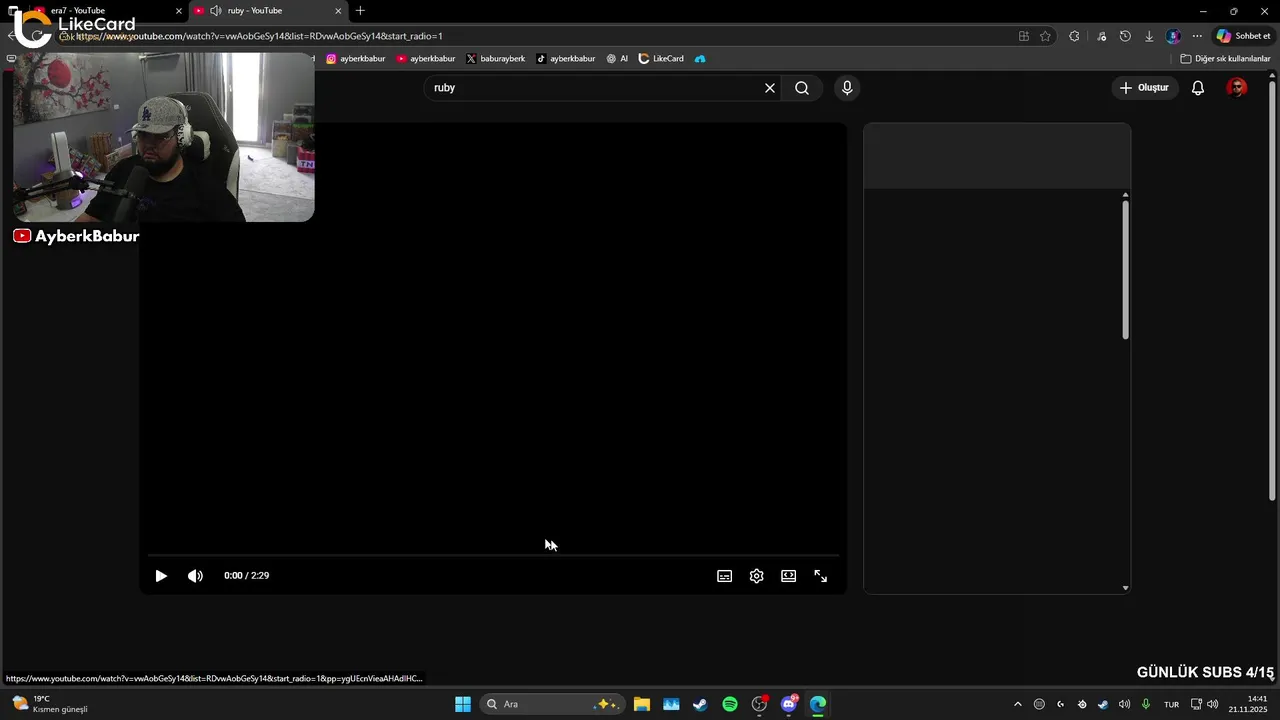The width and height of the screenshot is (1280, 720).
Task: Open the YouTube notifications bell
Action: click(x=1198, y=88)
